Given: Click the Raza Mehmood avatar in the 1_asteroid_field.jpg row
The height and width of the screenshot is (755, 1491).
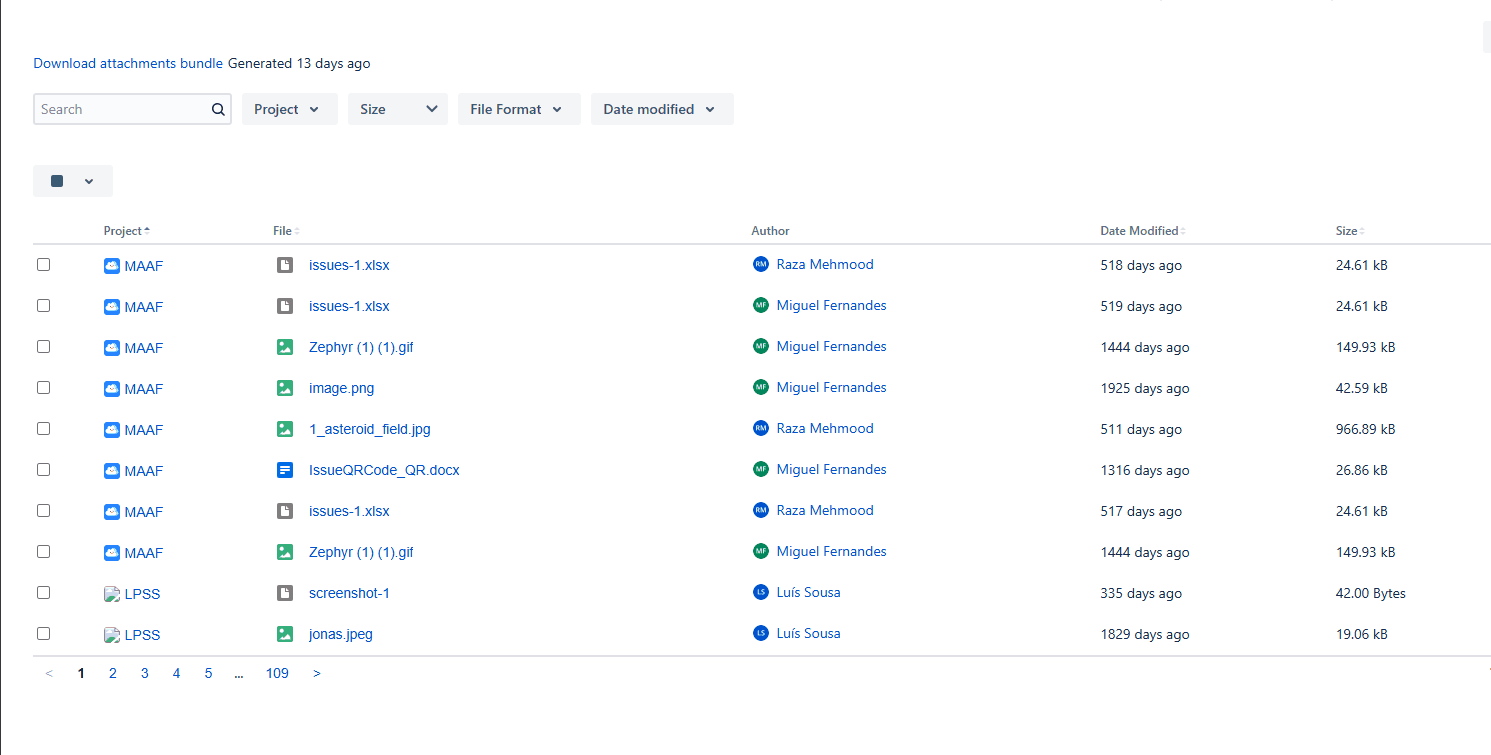Looking at the screenshot, I should (761, 428).
